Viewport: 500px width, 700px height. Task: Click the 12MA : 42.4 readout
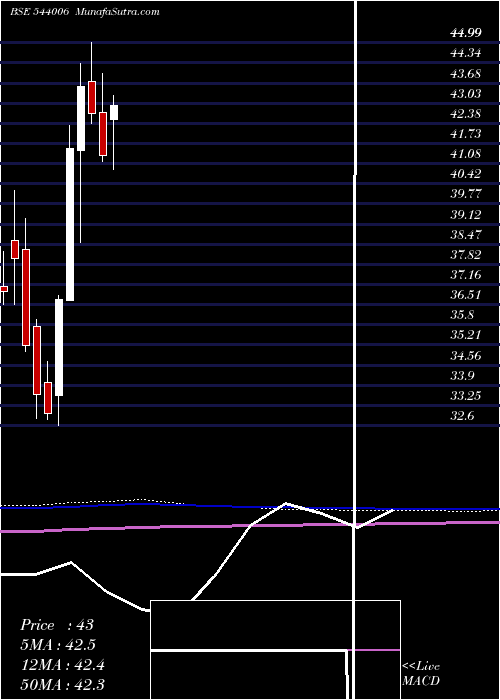(62, 664)
